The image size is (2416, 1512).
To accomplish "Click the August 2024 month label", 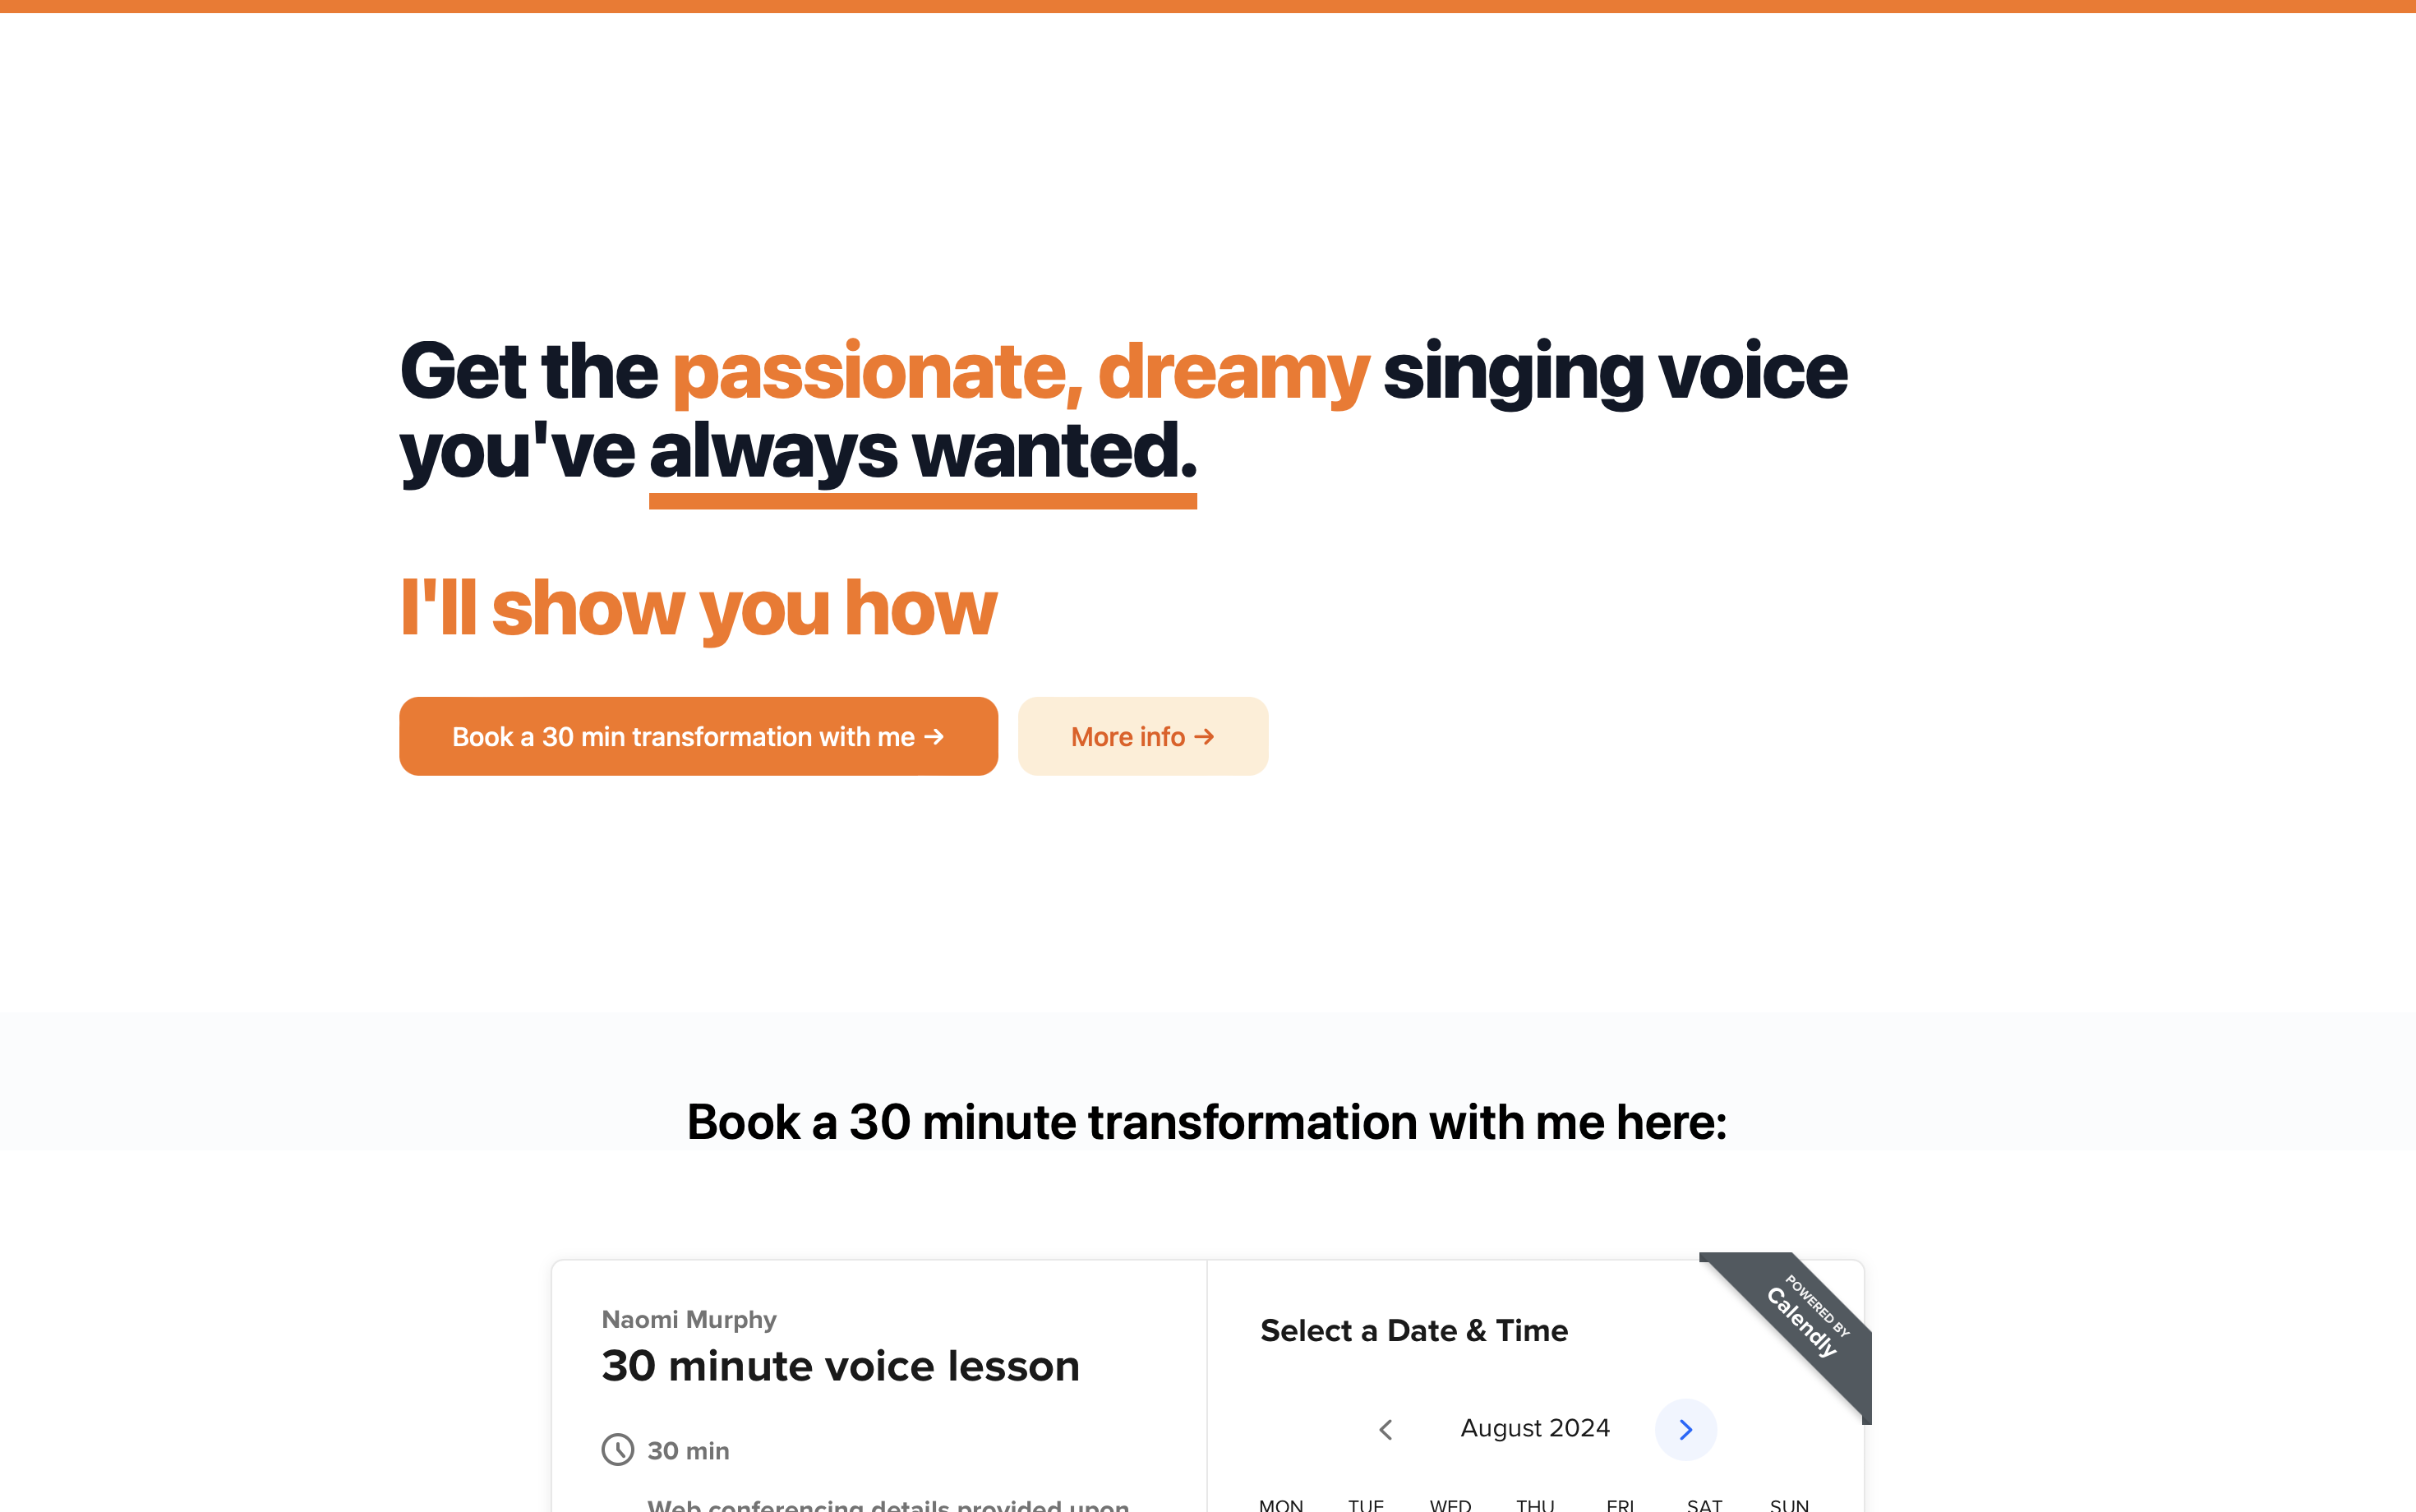I will [1534, 1428].
